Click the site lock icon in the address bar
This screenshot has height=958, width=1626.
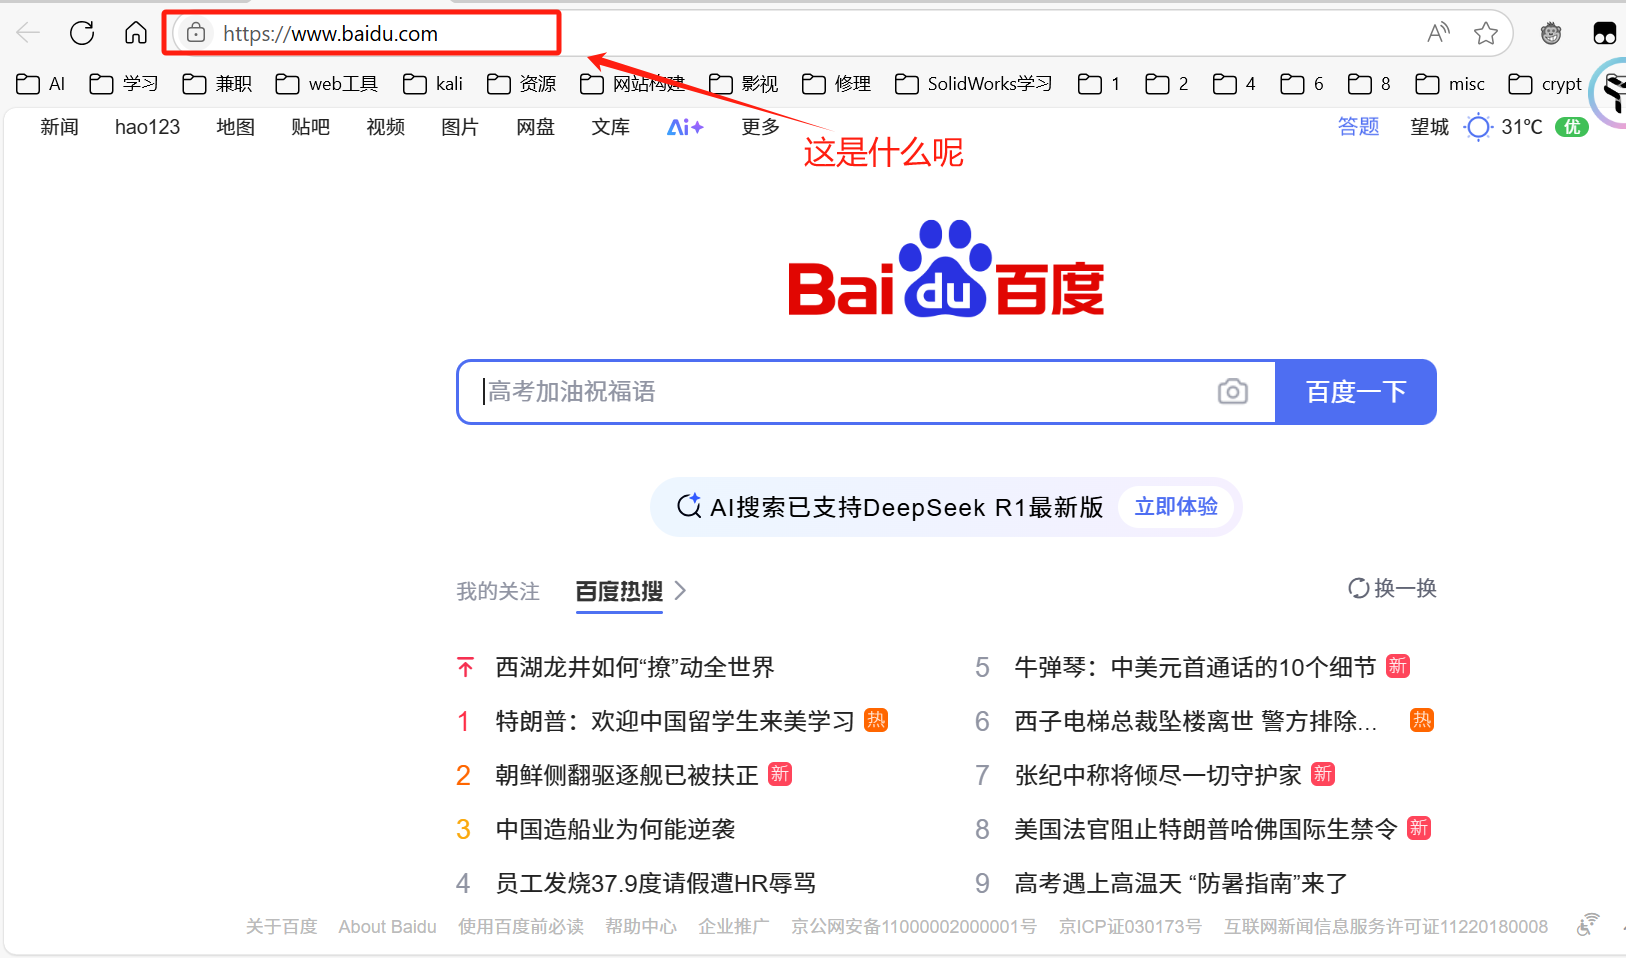pos(196,33)
